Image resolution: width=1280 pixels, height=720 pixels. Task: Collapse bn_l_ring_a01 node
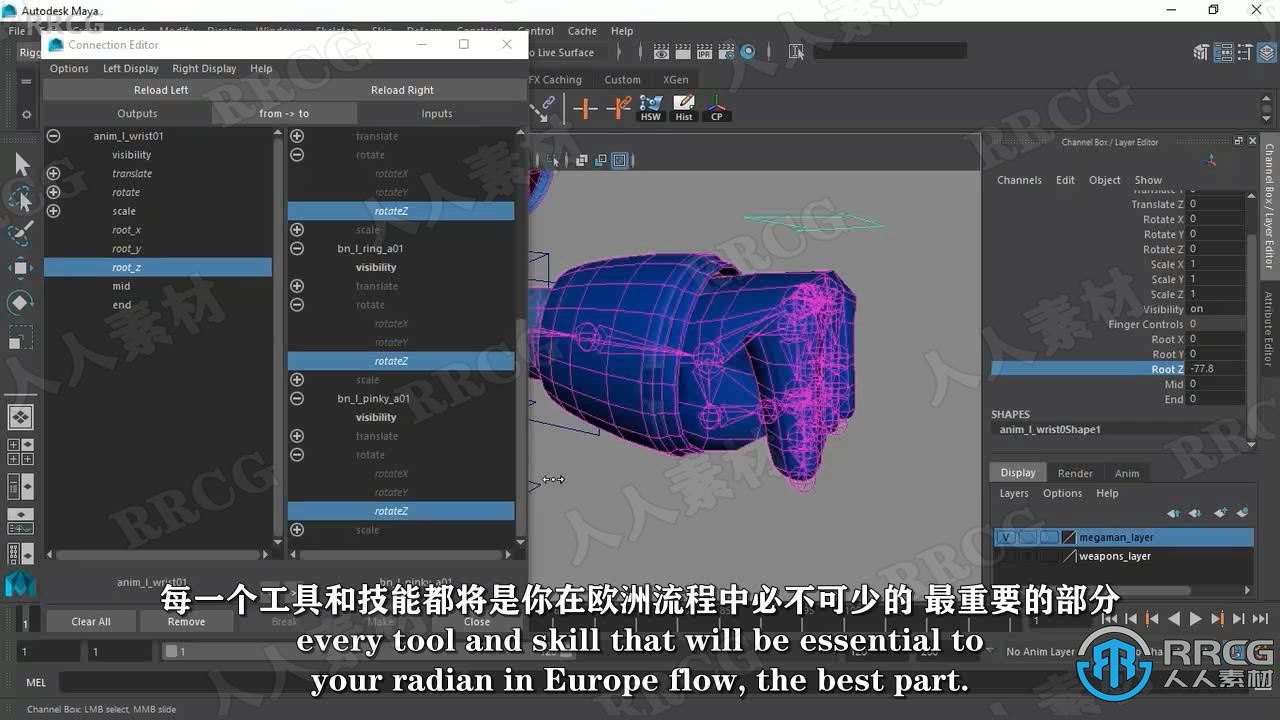pyautogui.click(x=297, y=248)
